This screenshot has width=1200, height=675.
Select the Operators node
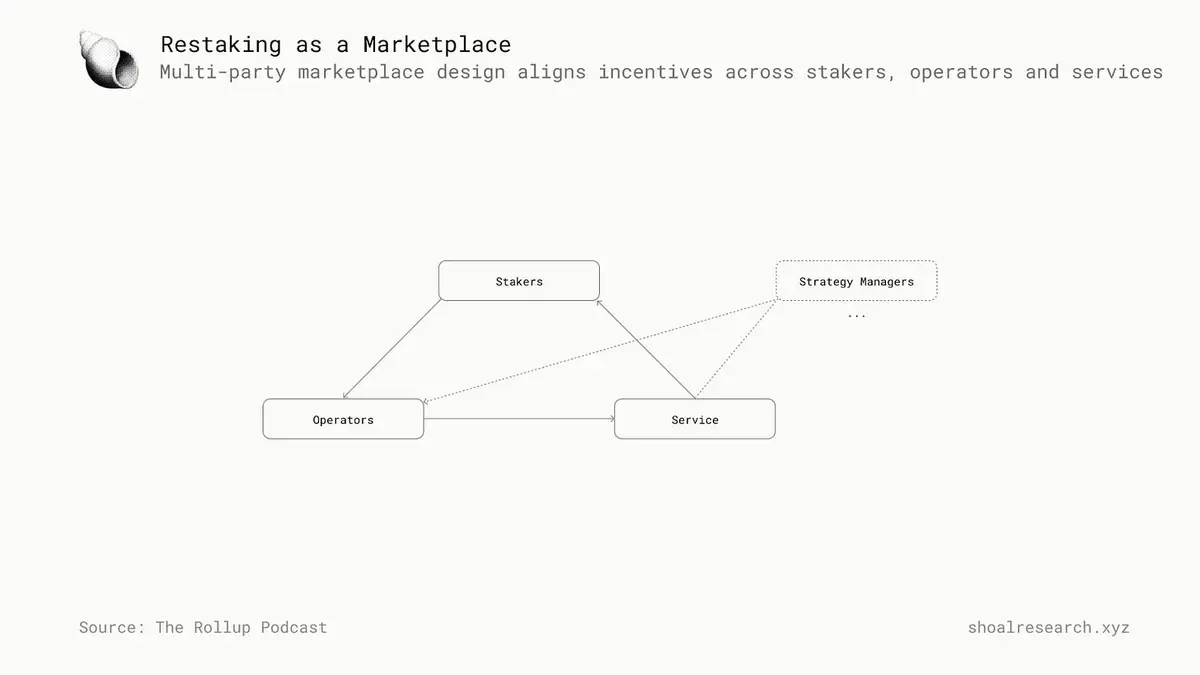pyautogui.click(x=343, y=419)
